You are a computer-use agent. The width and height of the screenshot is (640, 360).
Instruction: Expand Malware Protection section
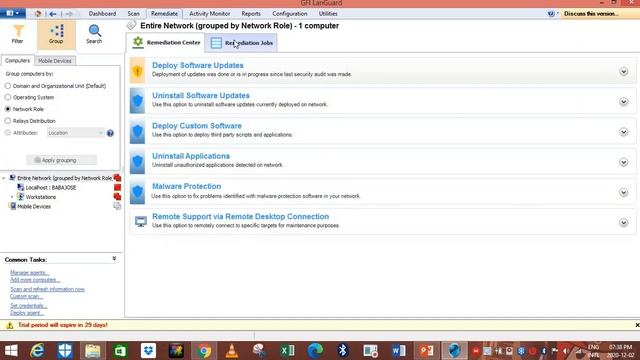(623, 192)
